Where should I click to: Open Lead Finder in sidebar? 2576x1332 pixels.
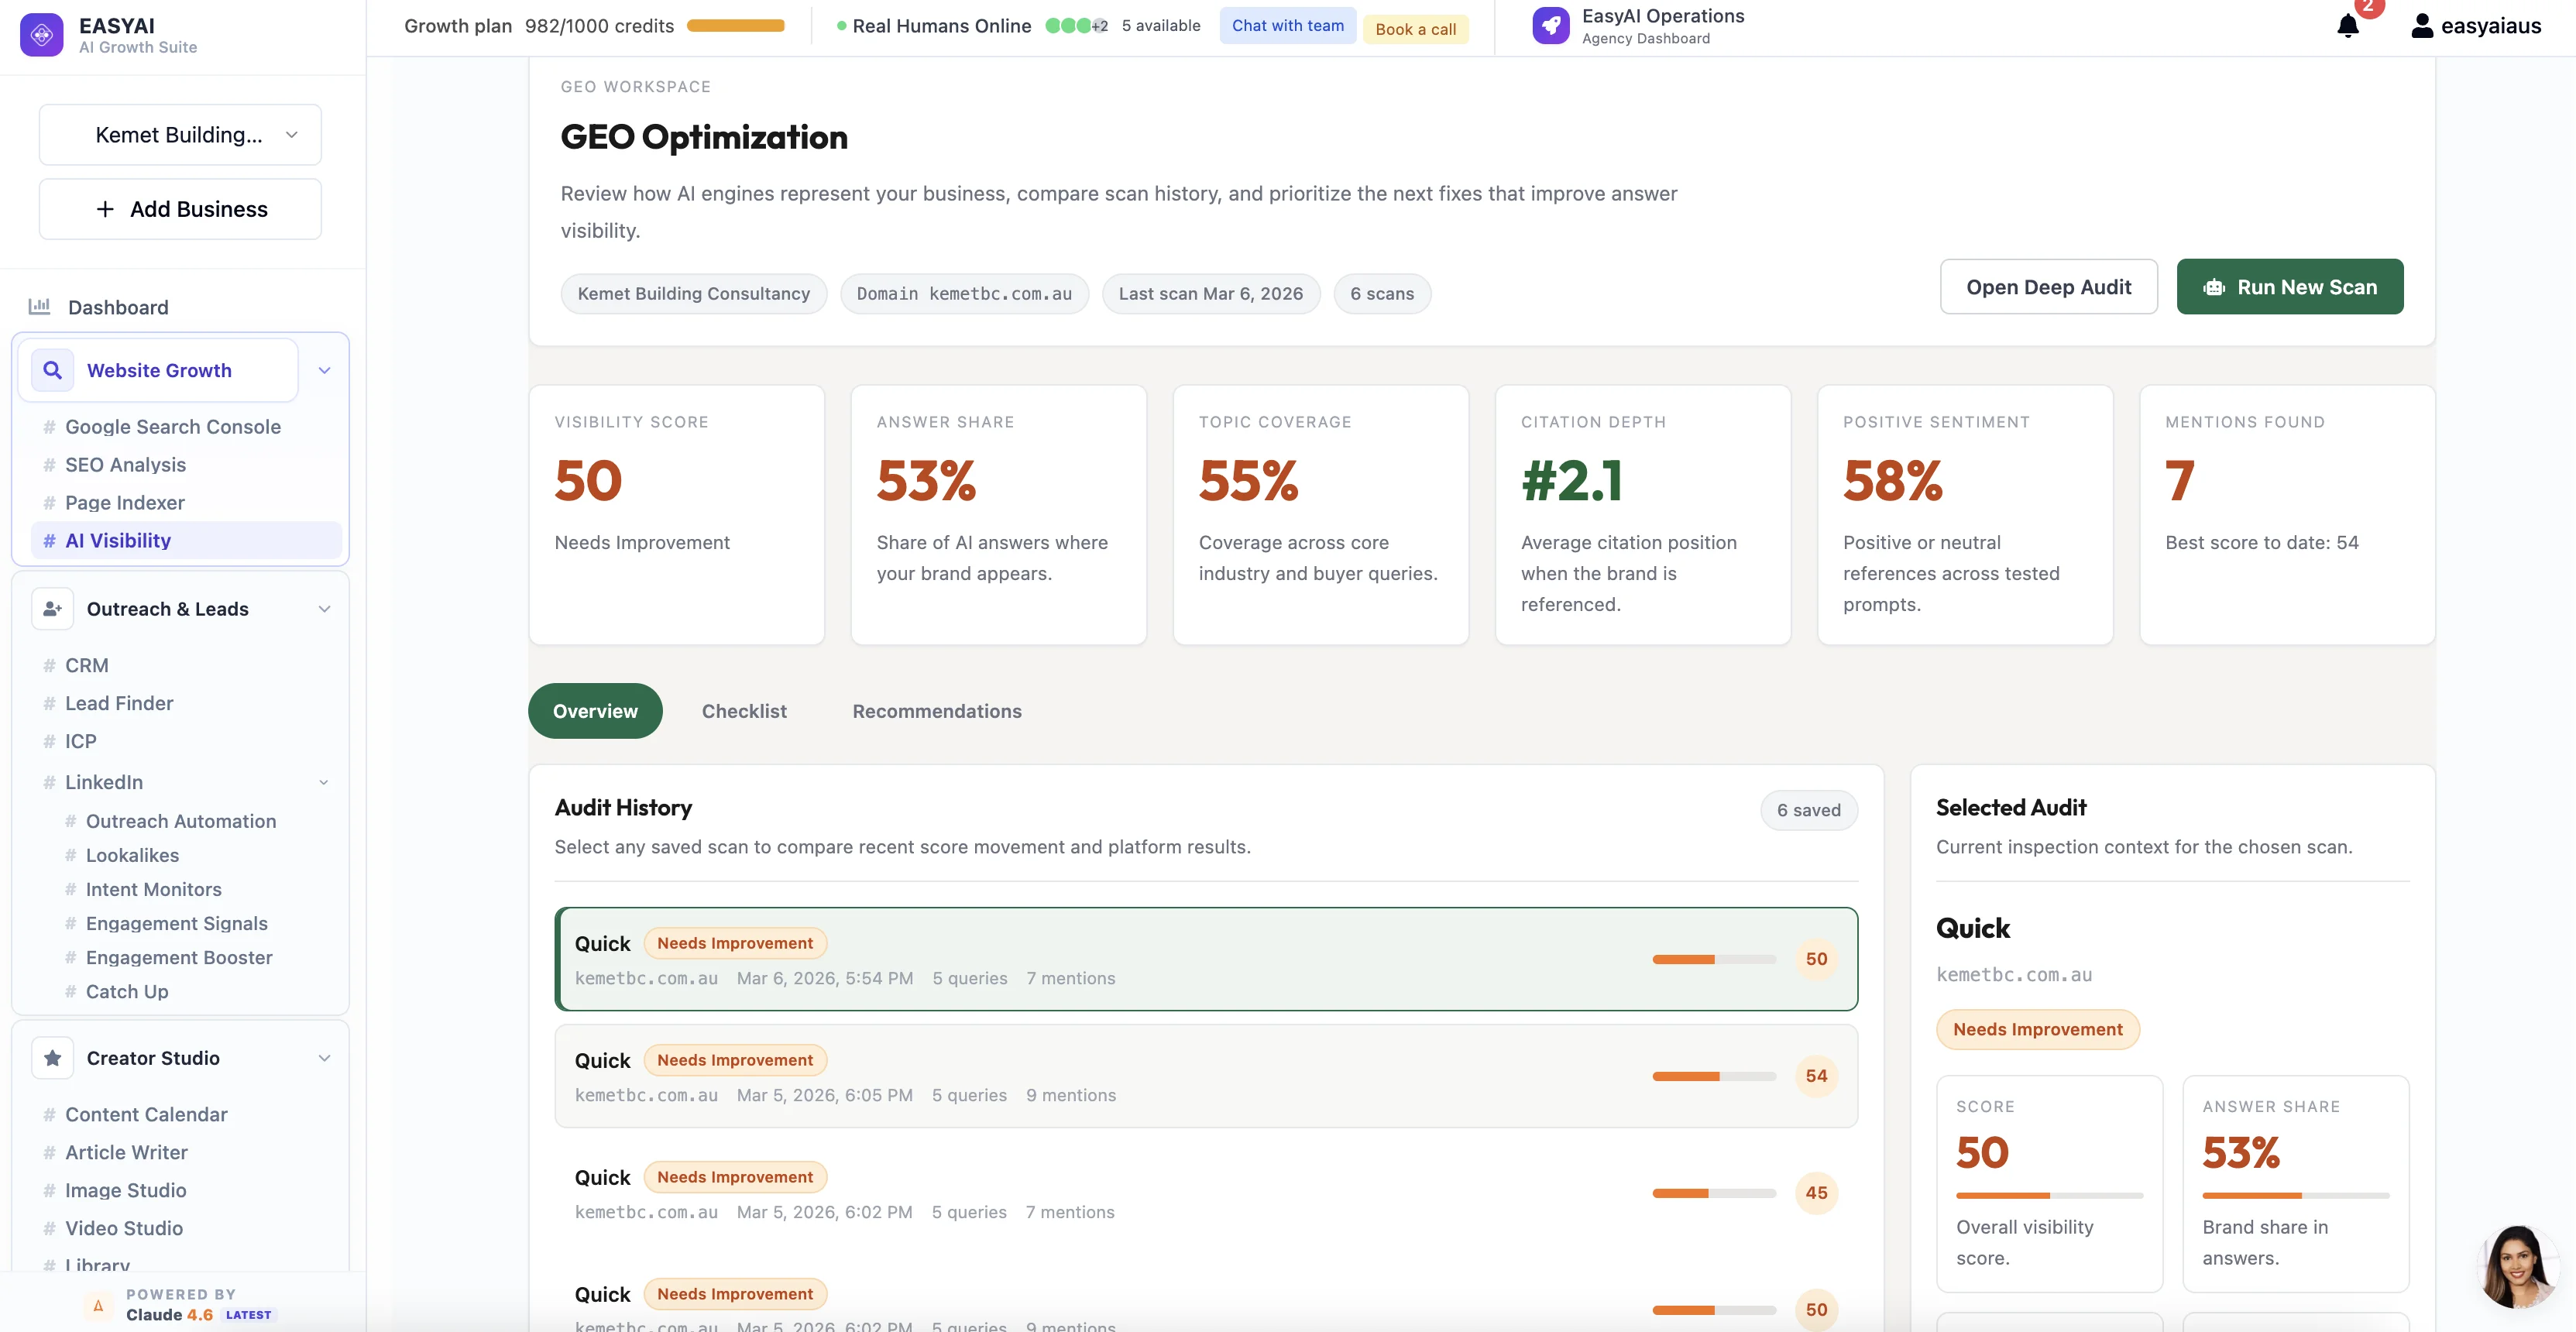click(119, 704)
